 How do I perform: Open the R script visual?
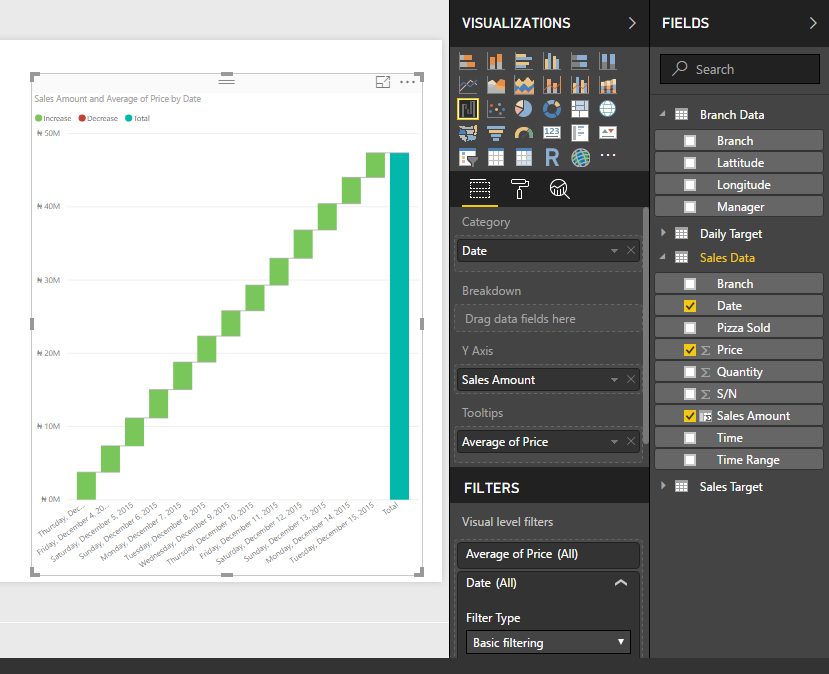[x=551, y=156]
